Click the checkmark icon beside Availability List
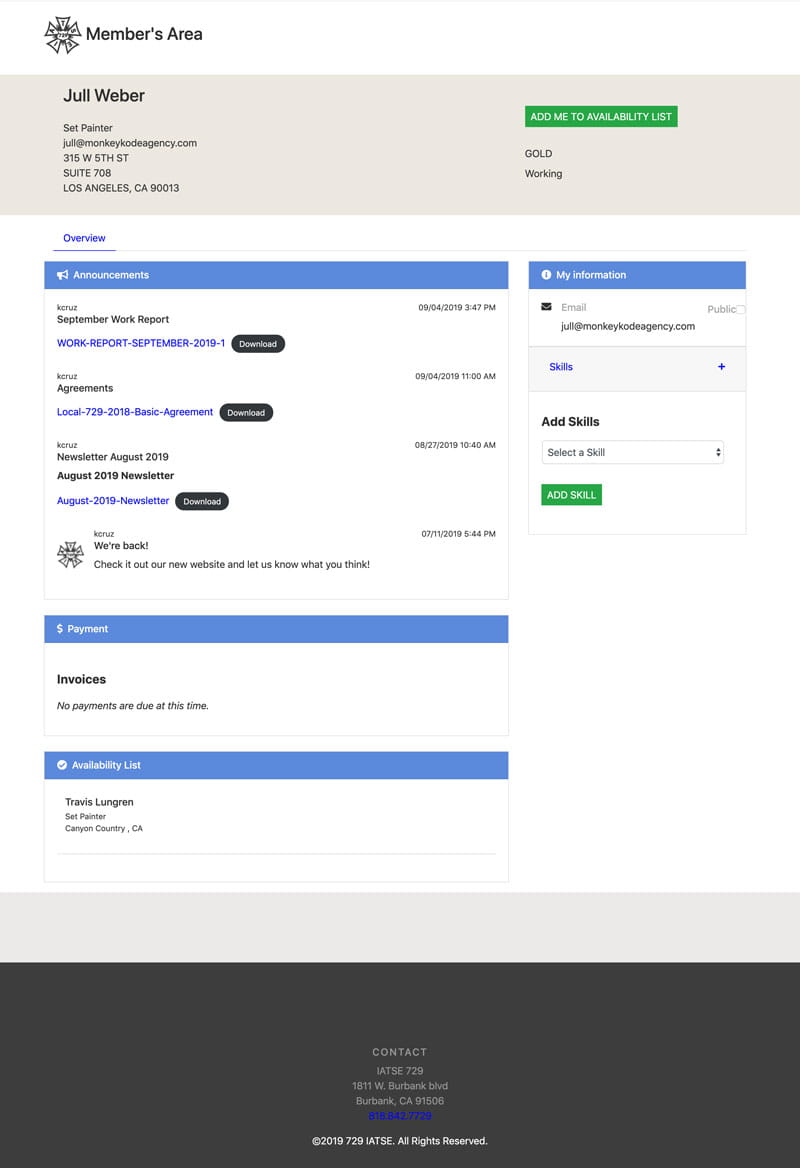This screenshot has width=800, height=1168. coord(62,765)
